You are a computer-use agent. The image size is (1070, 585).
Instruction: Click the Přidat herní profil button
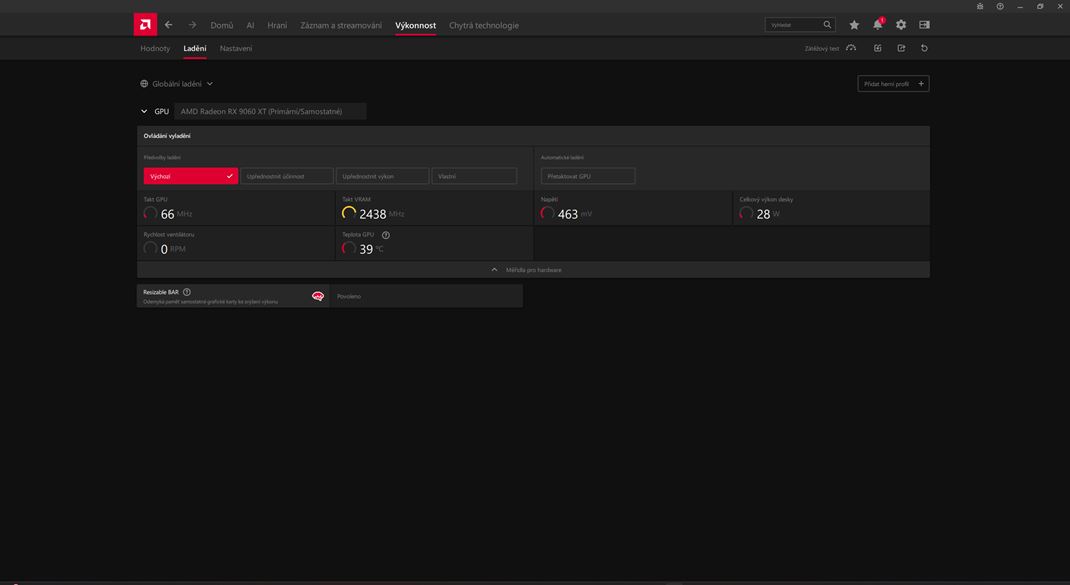point(893,84)
